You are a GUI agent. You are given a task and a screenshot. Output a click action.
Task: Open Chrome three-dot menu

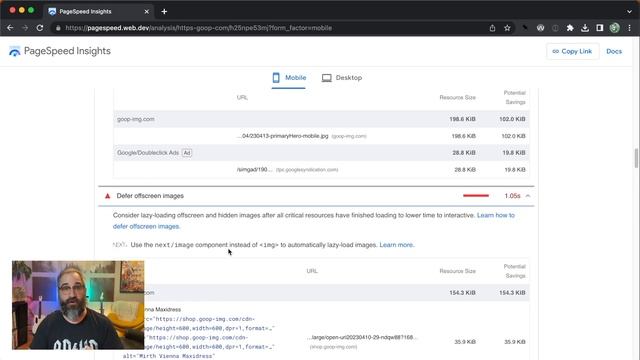point(629,28)
